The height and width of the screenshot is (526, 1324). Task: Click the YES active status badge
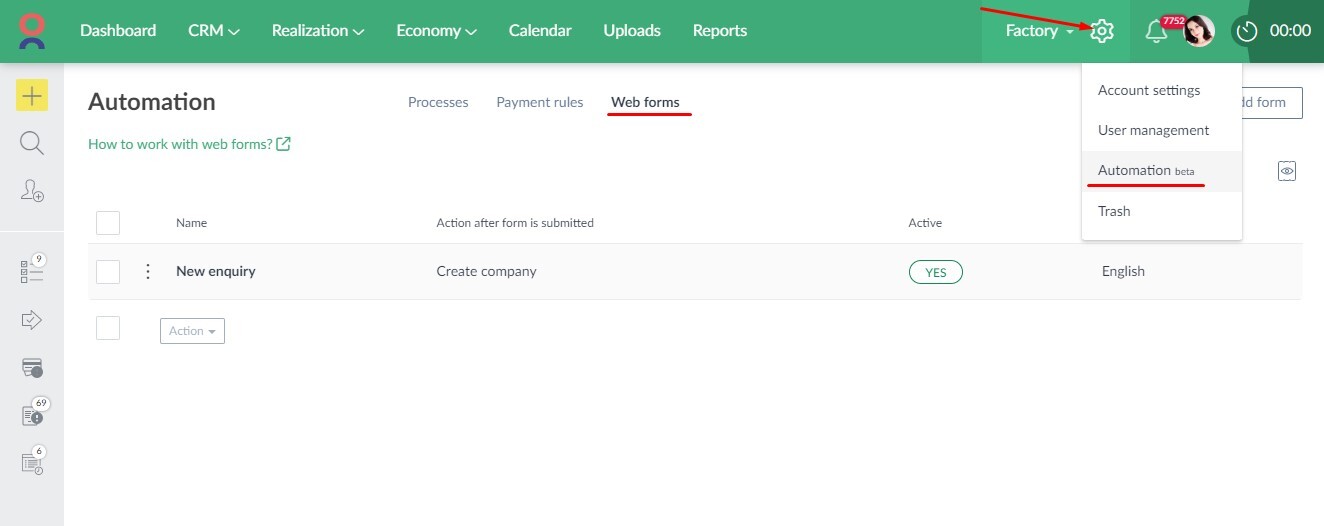pos(935,272)
